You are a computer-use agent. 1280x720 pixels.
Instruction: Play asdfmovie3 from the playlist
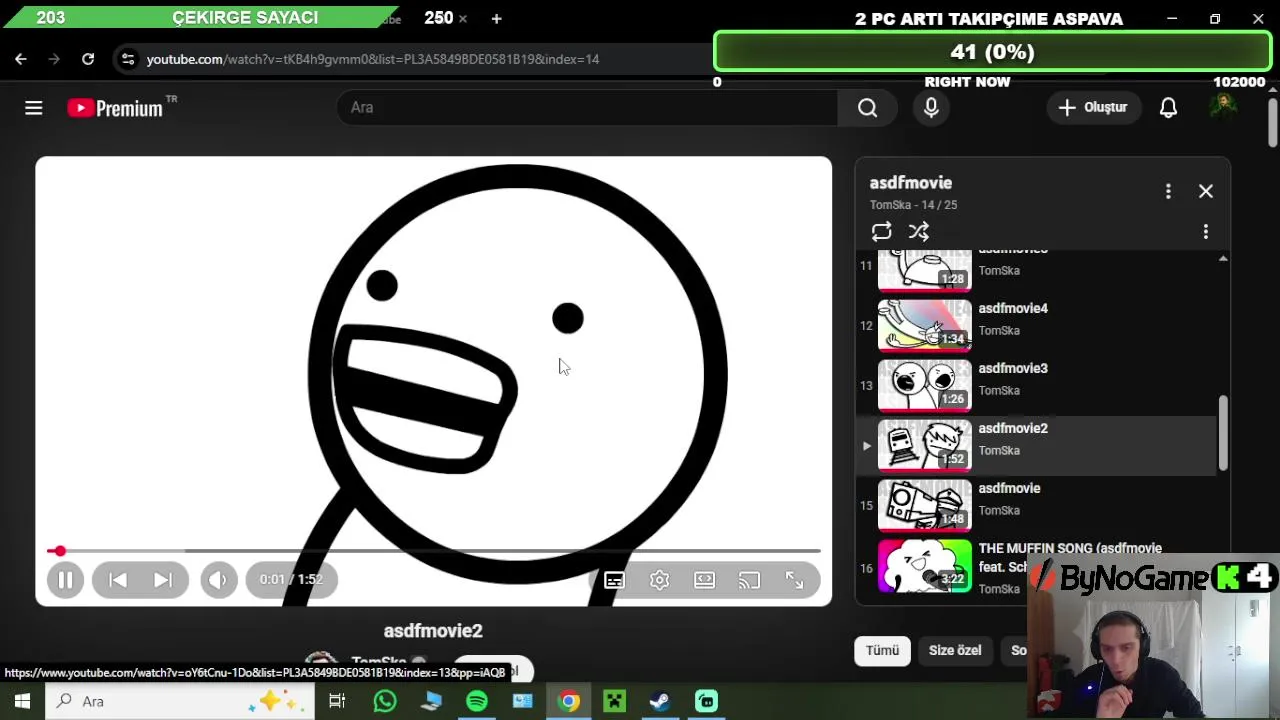click(x=1037, y=385)
